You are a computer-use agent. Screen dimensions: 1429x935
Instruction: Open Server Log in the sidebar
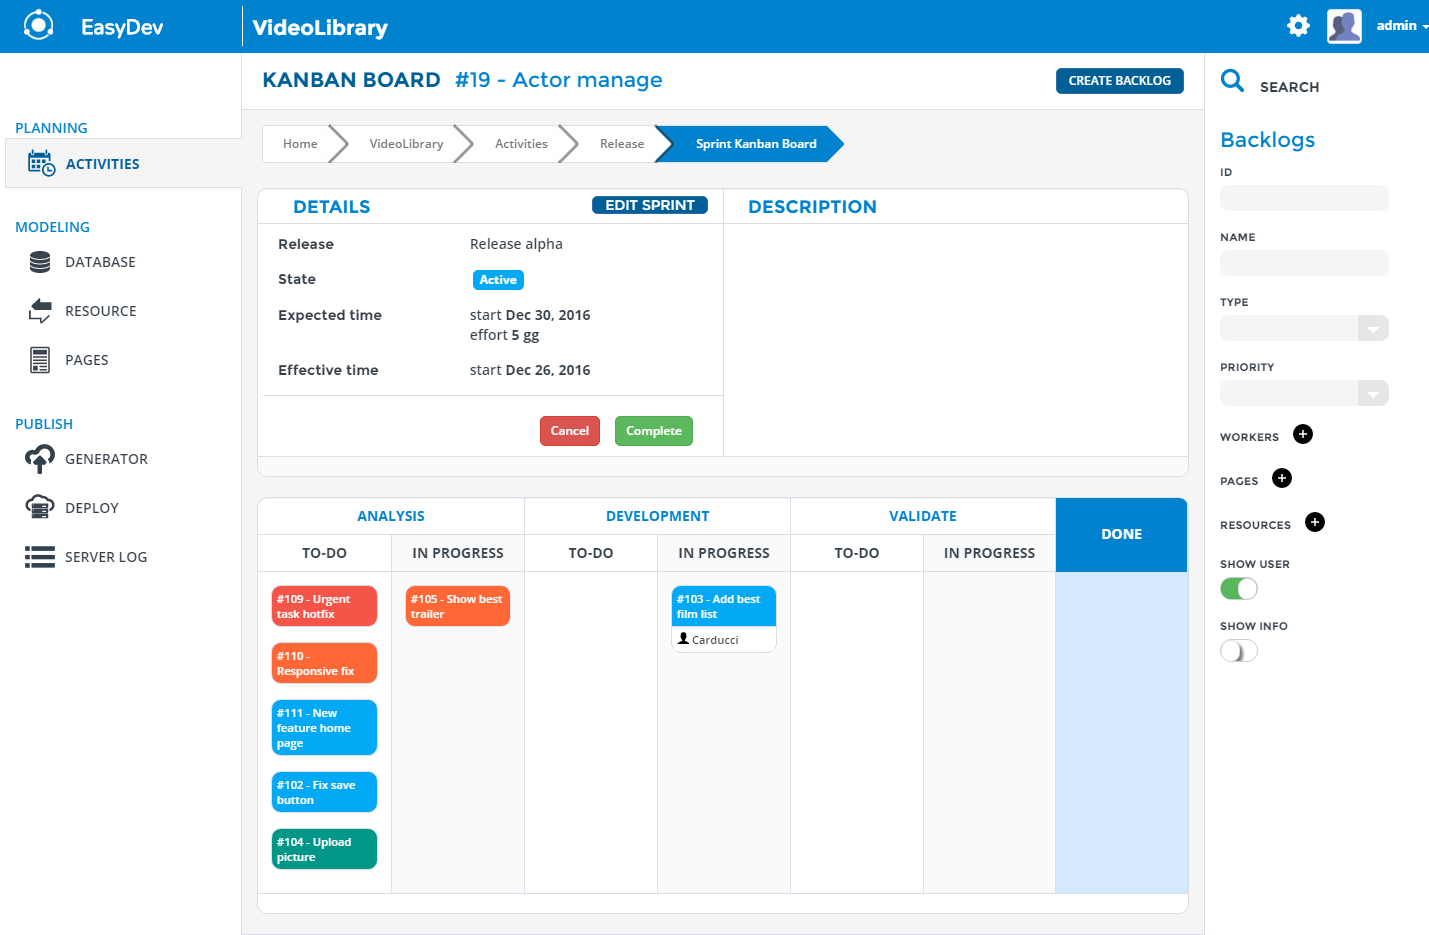[106, 557]
